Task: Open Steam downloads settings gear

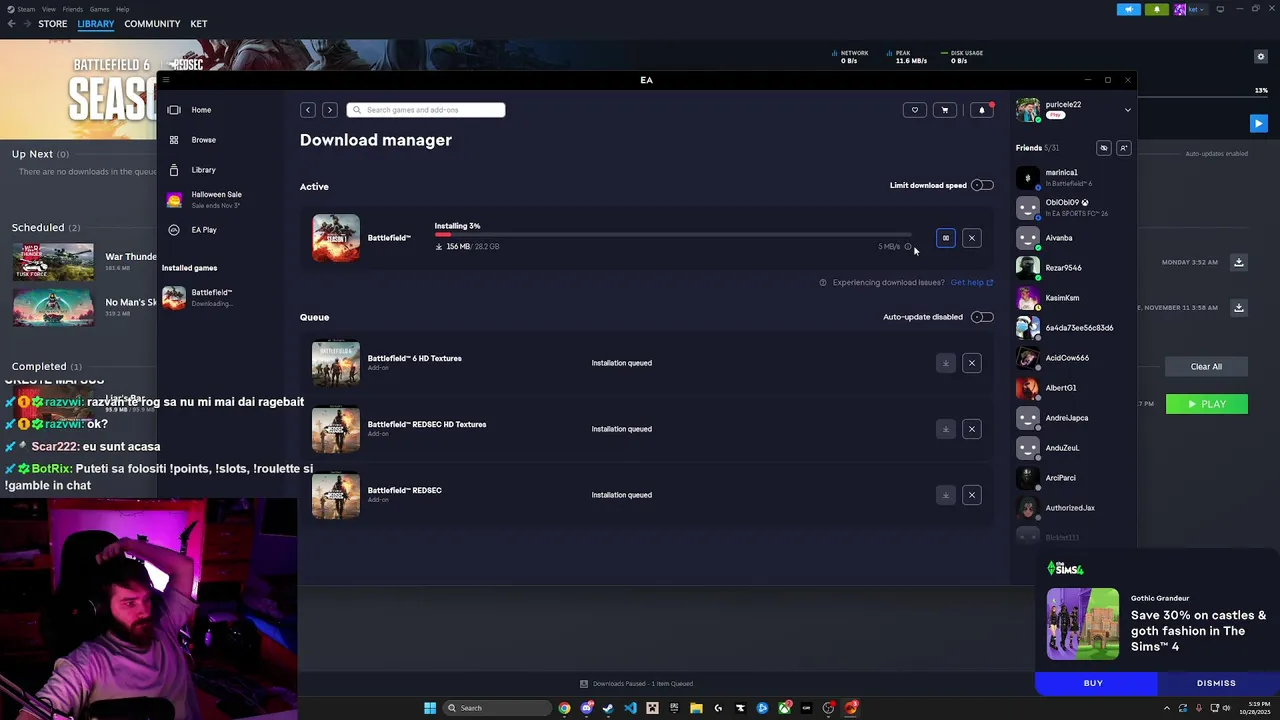Action: [1261, 57]
